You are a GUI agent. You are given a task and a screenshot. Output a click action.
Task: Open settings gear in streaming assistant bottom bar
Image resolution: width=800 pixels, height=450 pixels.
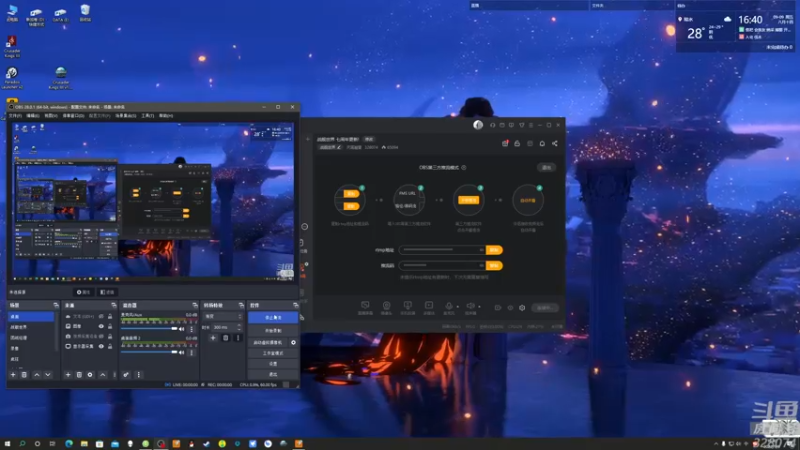coord(522,308)
